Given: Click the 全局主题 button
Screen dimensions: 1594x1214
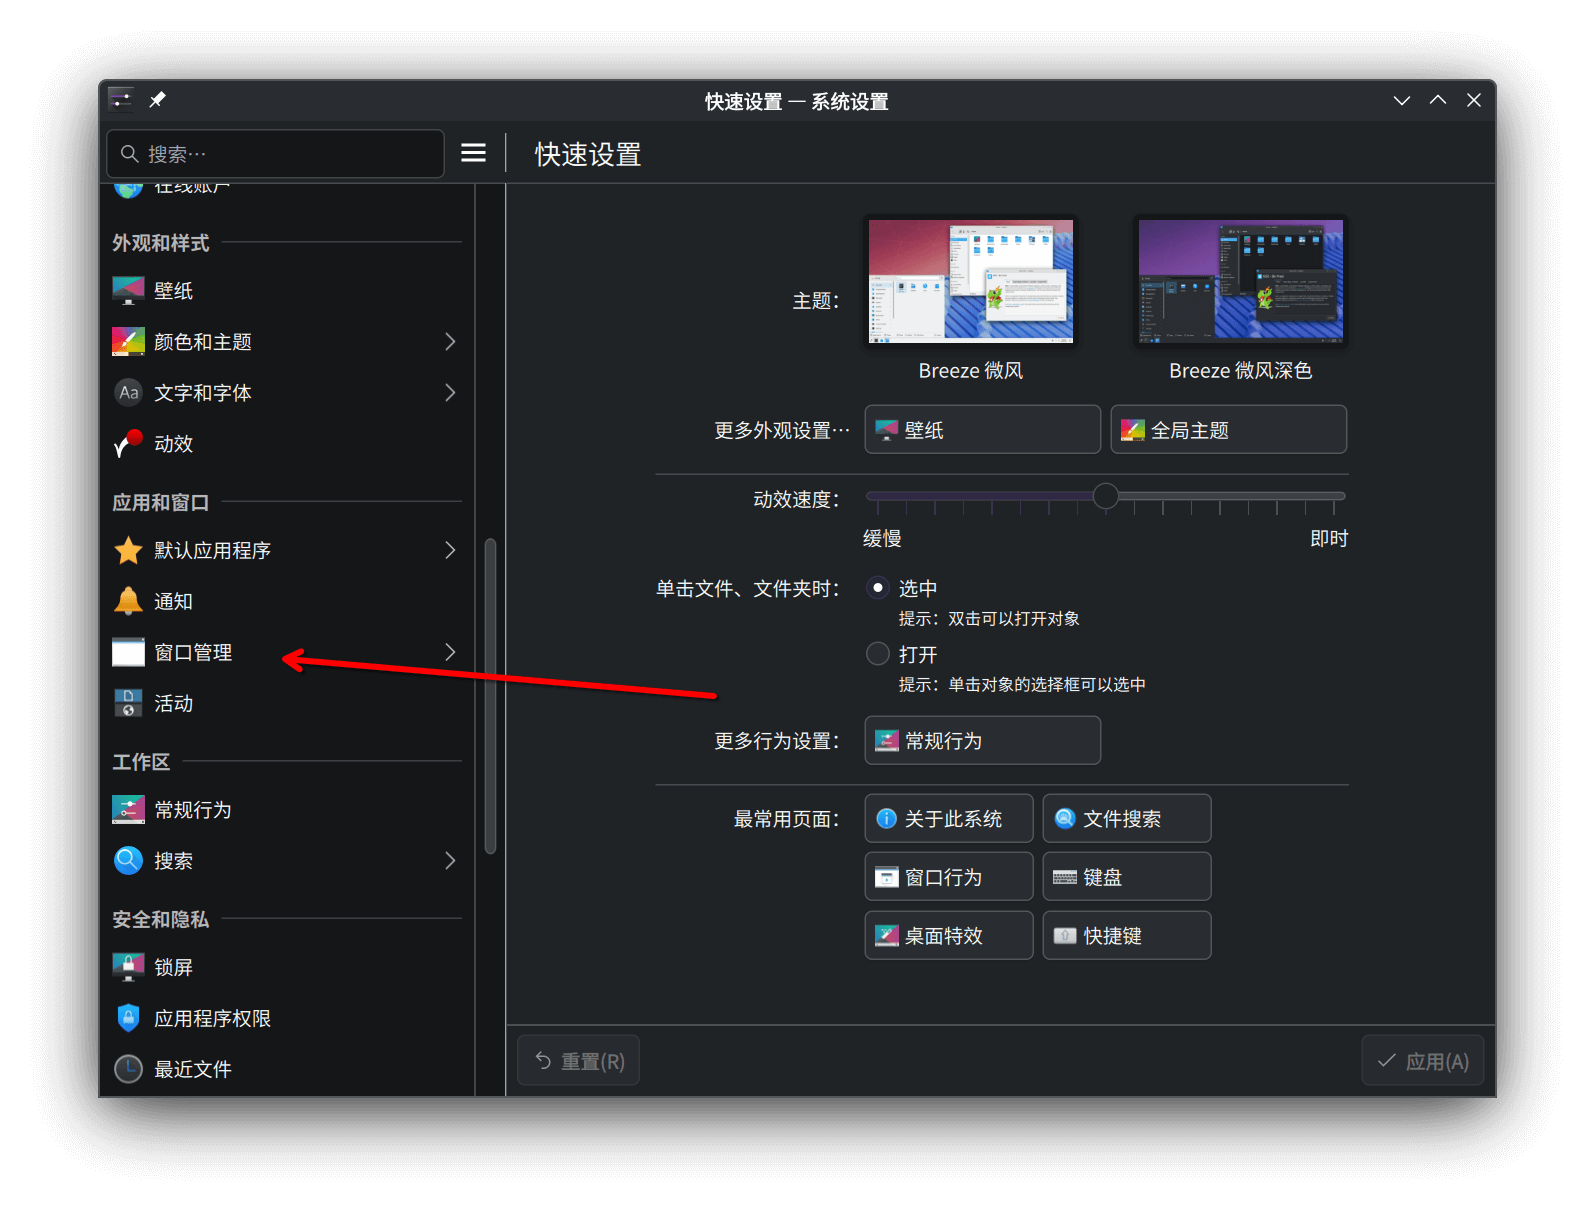Looking at the screenshot, I should [x=1228, y=430].
